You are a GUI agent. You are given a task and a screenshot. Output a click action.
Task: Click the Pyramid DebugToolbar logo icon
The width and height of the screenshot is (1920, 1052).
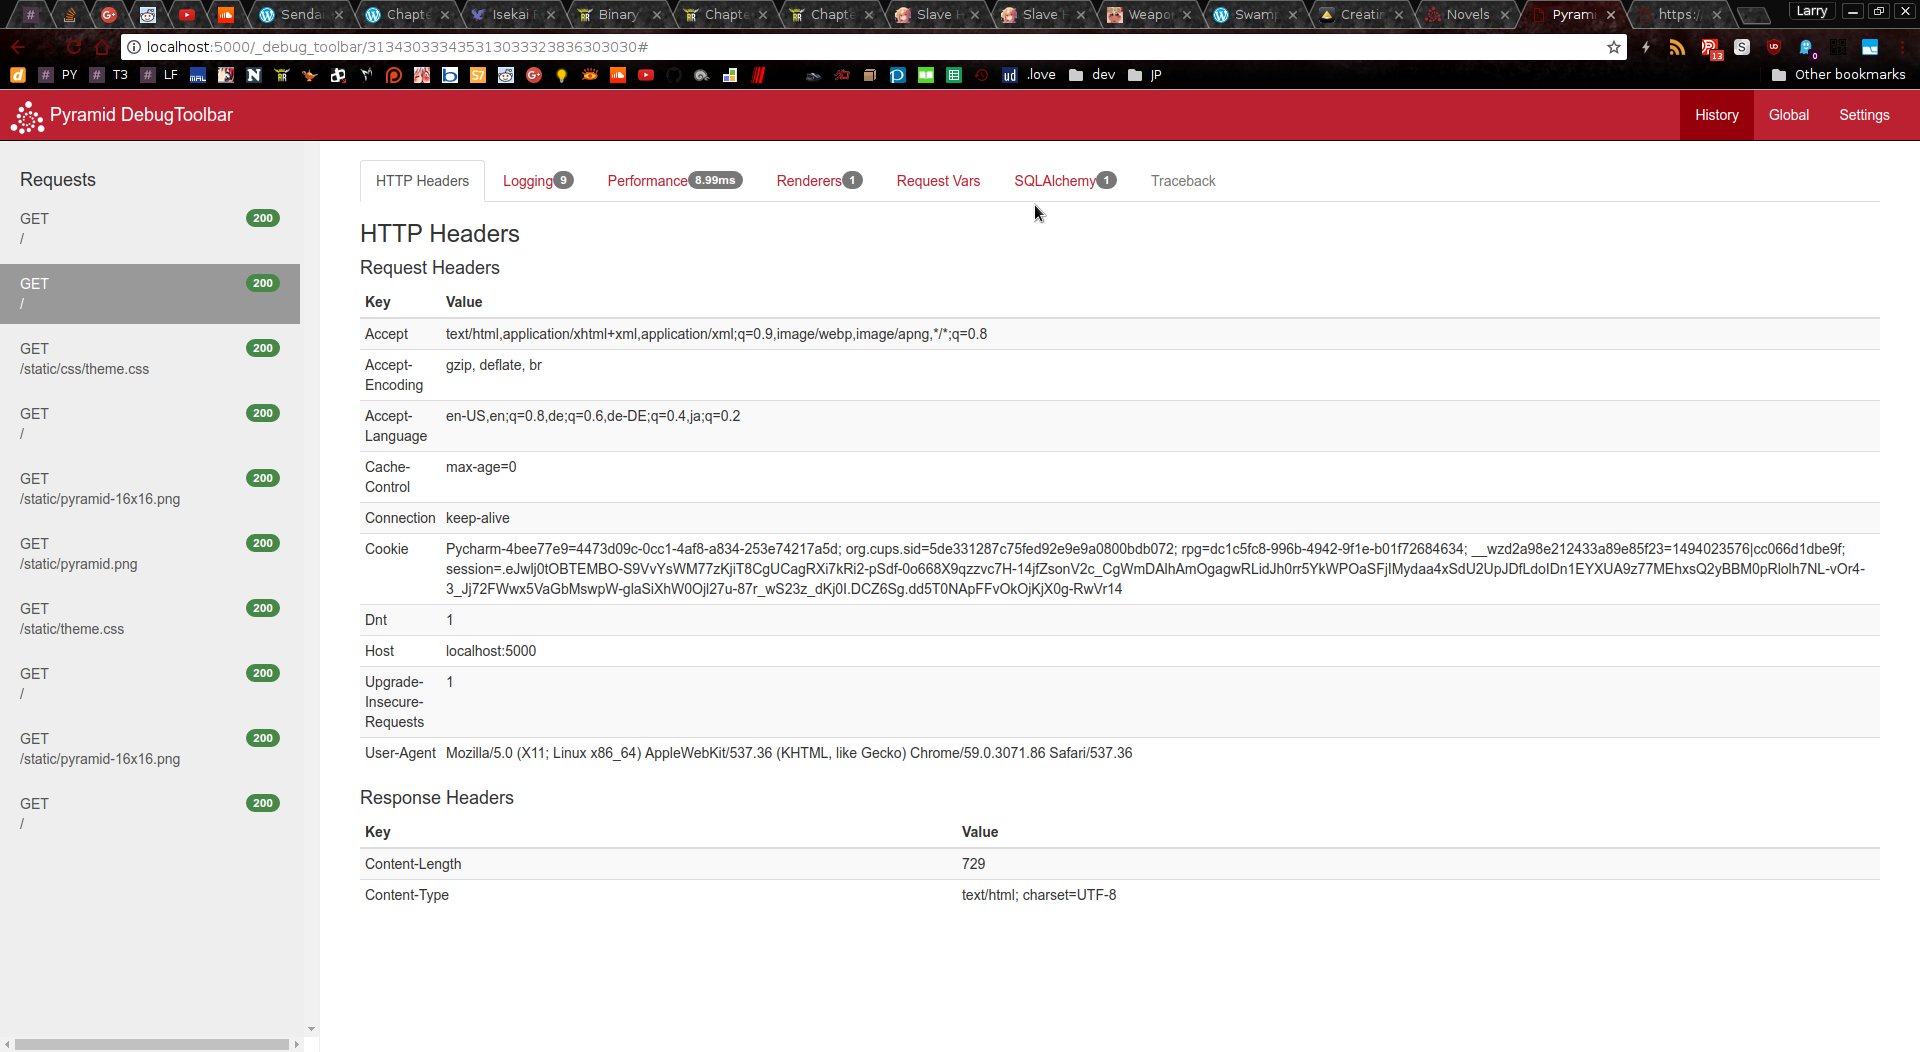tap(27, 116)
